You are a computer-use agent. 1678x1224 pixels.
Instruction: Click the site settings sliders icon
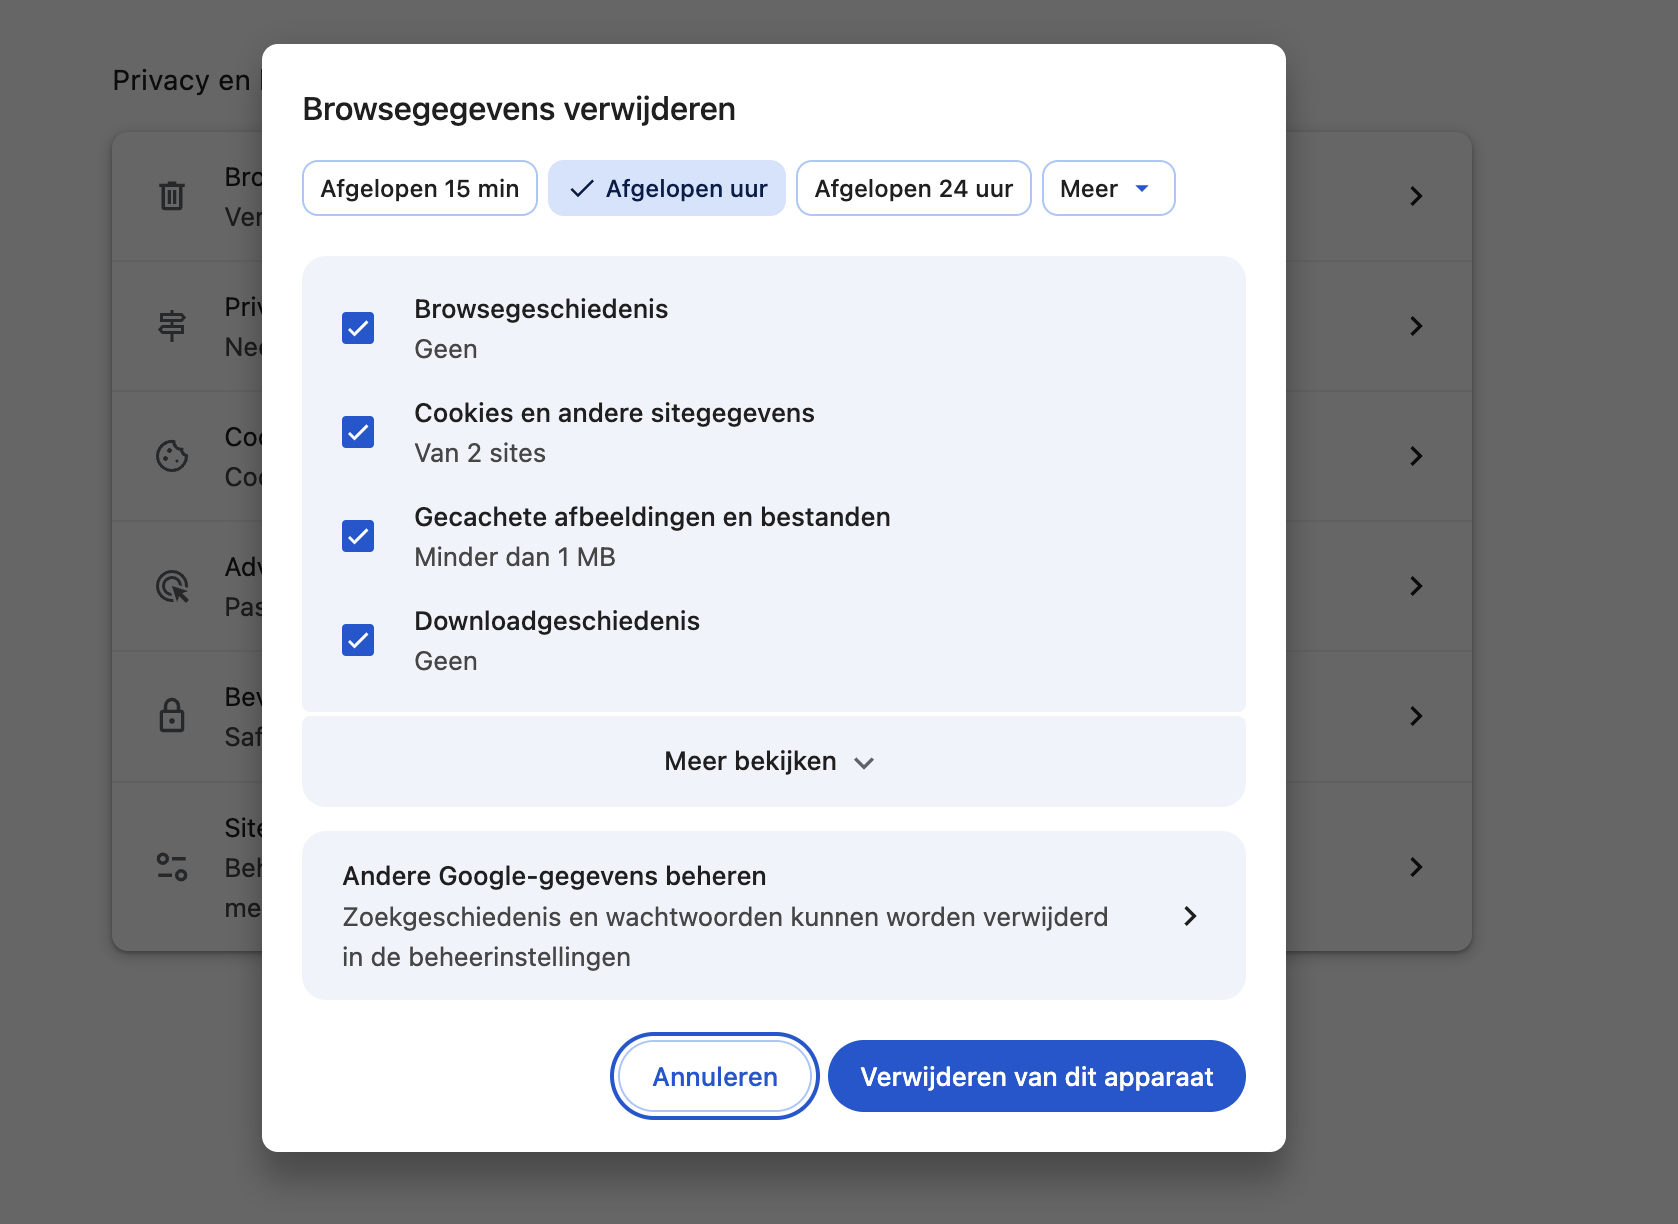(172, 866)
